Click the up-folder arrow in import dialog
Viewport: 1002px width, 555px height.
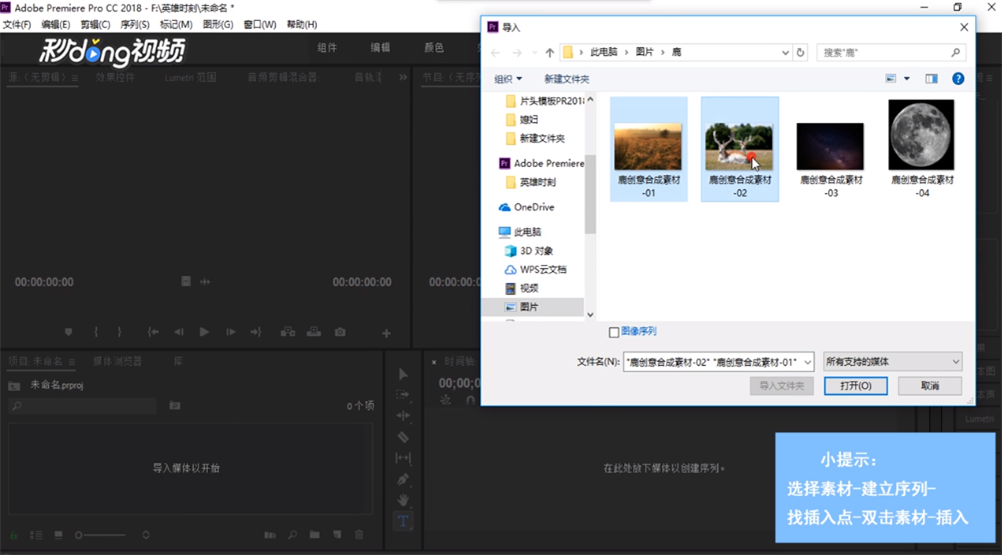click(550, 52)
